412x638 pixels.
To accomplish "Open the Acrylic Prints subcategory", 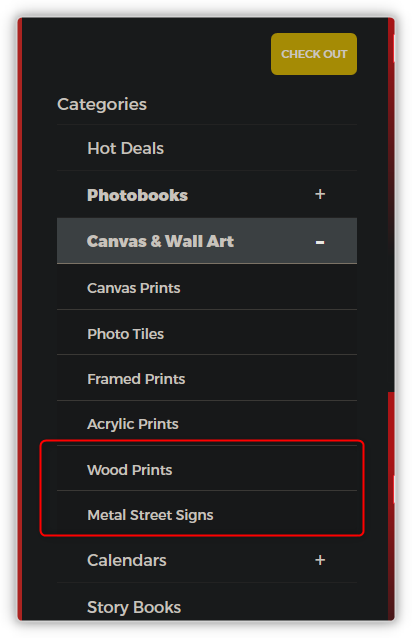I will pyautogui.click(x=133, y=424).
